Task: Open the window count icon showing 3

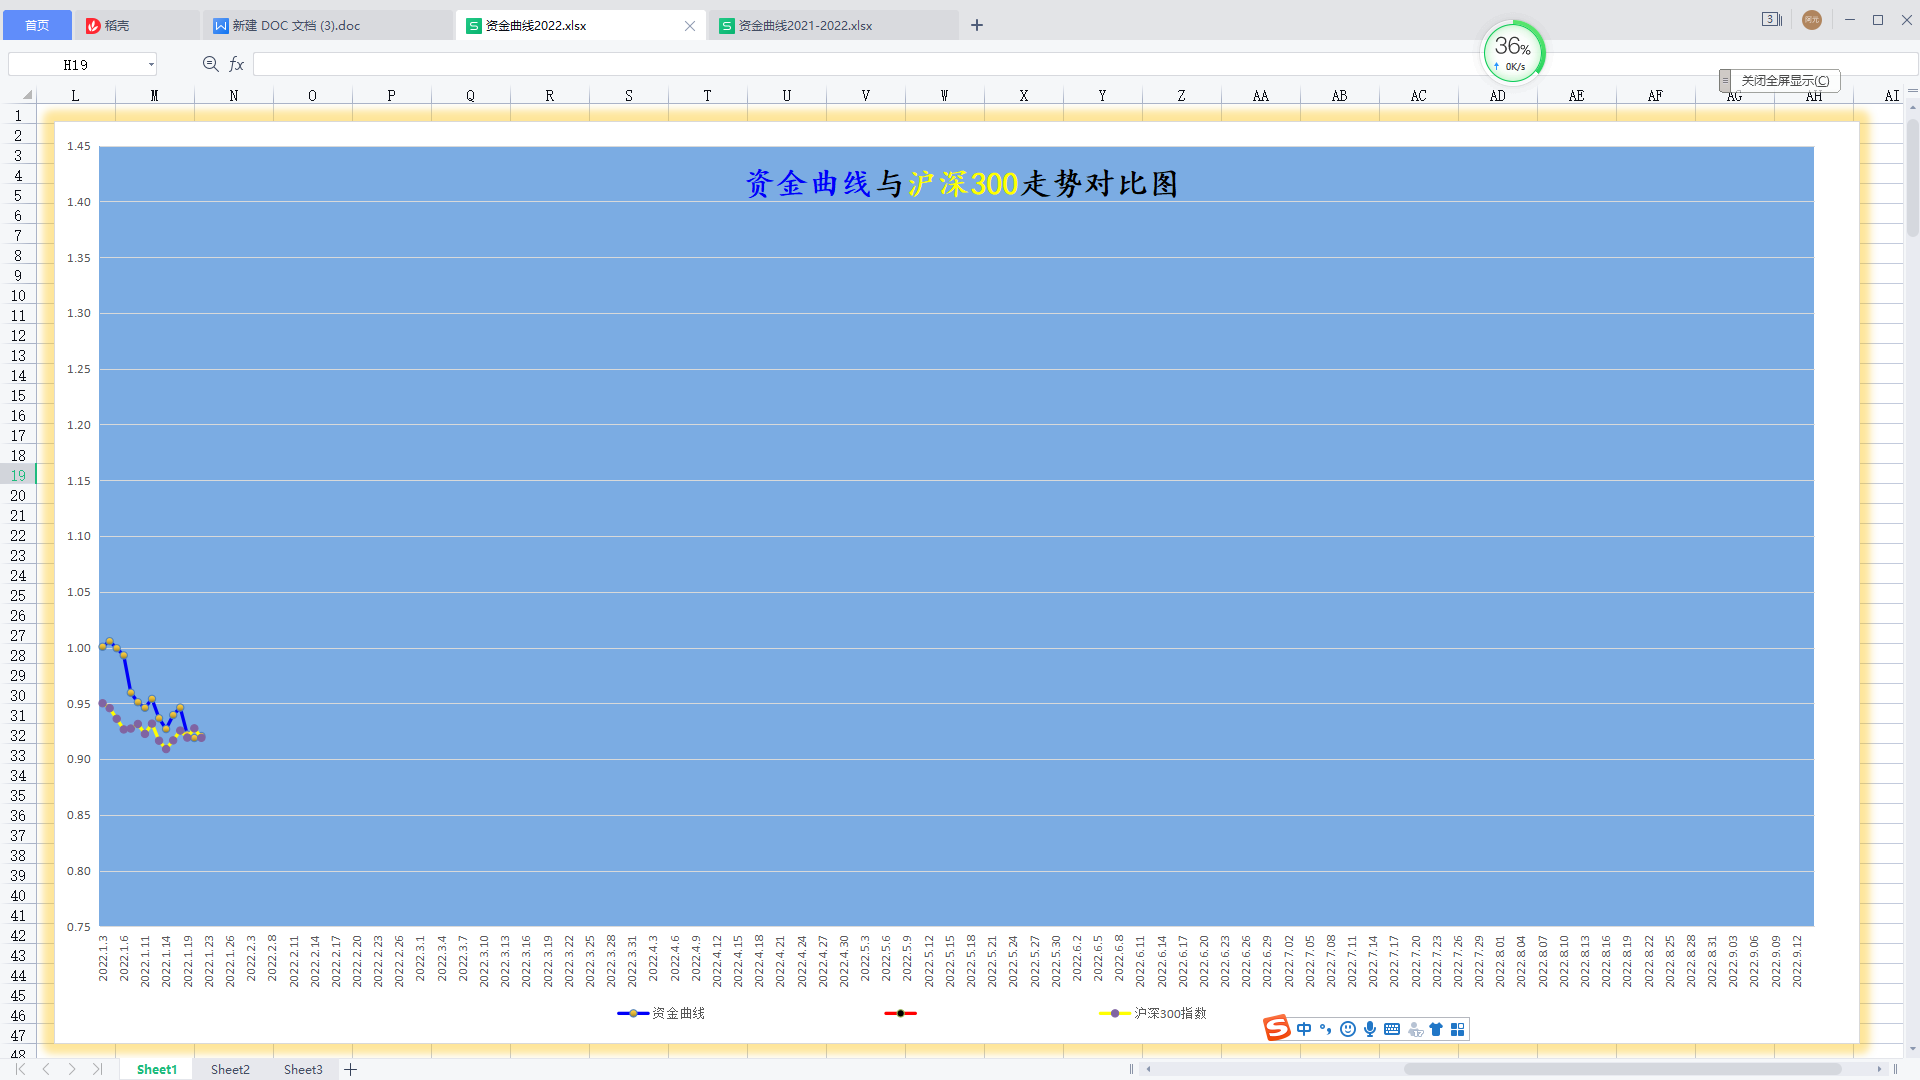Action: 1771,20
